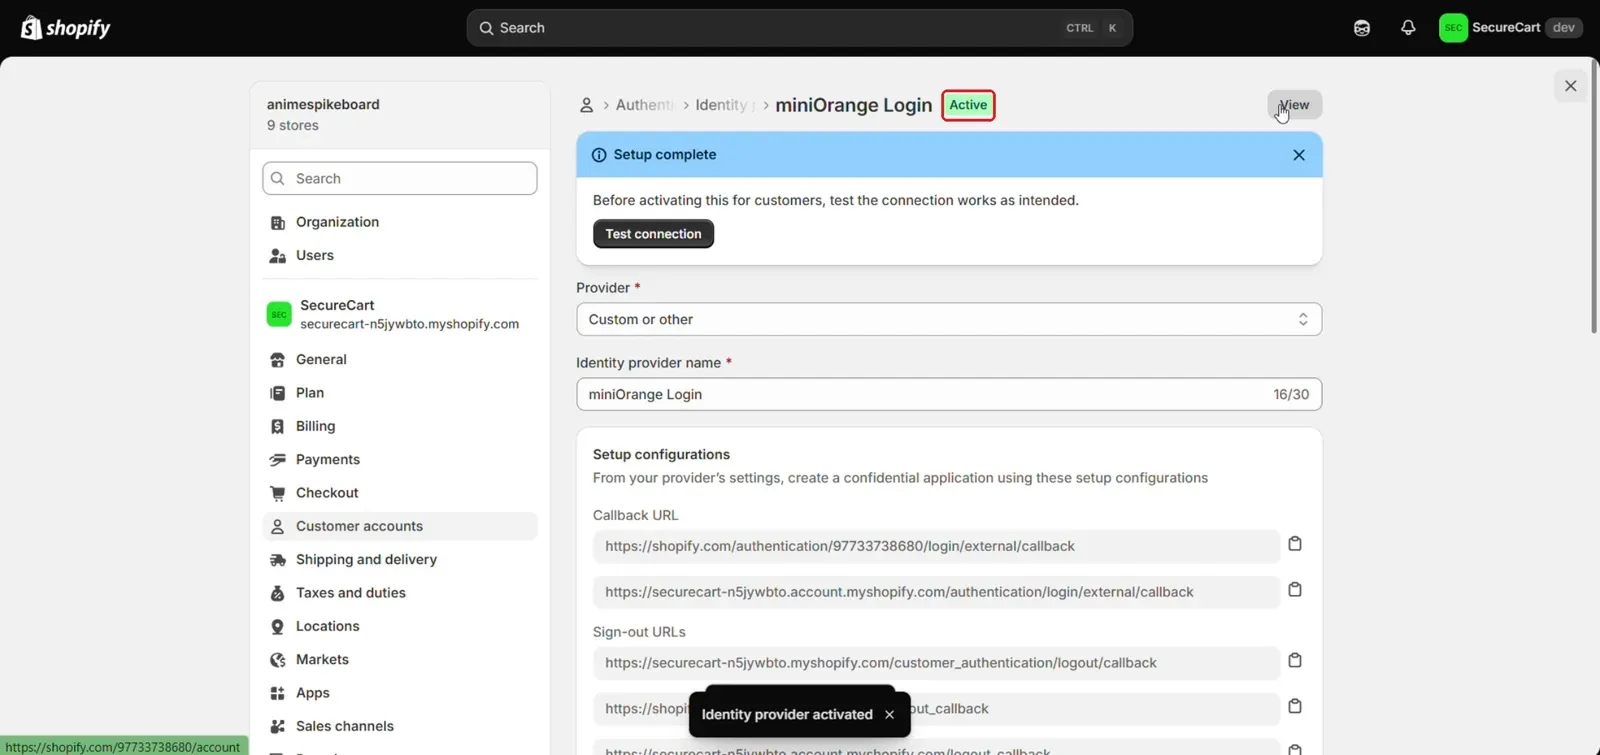This screenshot has width=1600, height=755.
Task: Open Plan settings
Action: click(x=400, y=393)
